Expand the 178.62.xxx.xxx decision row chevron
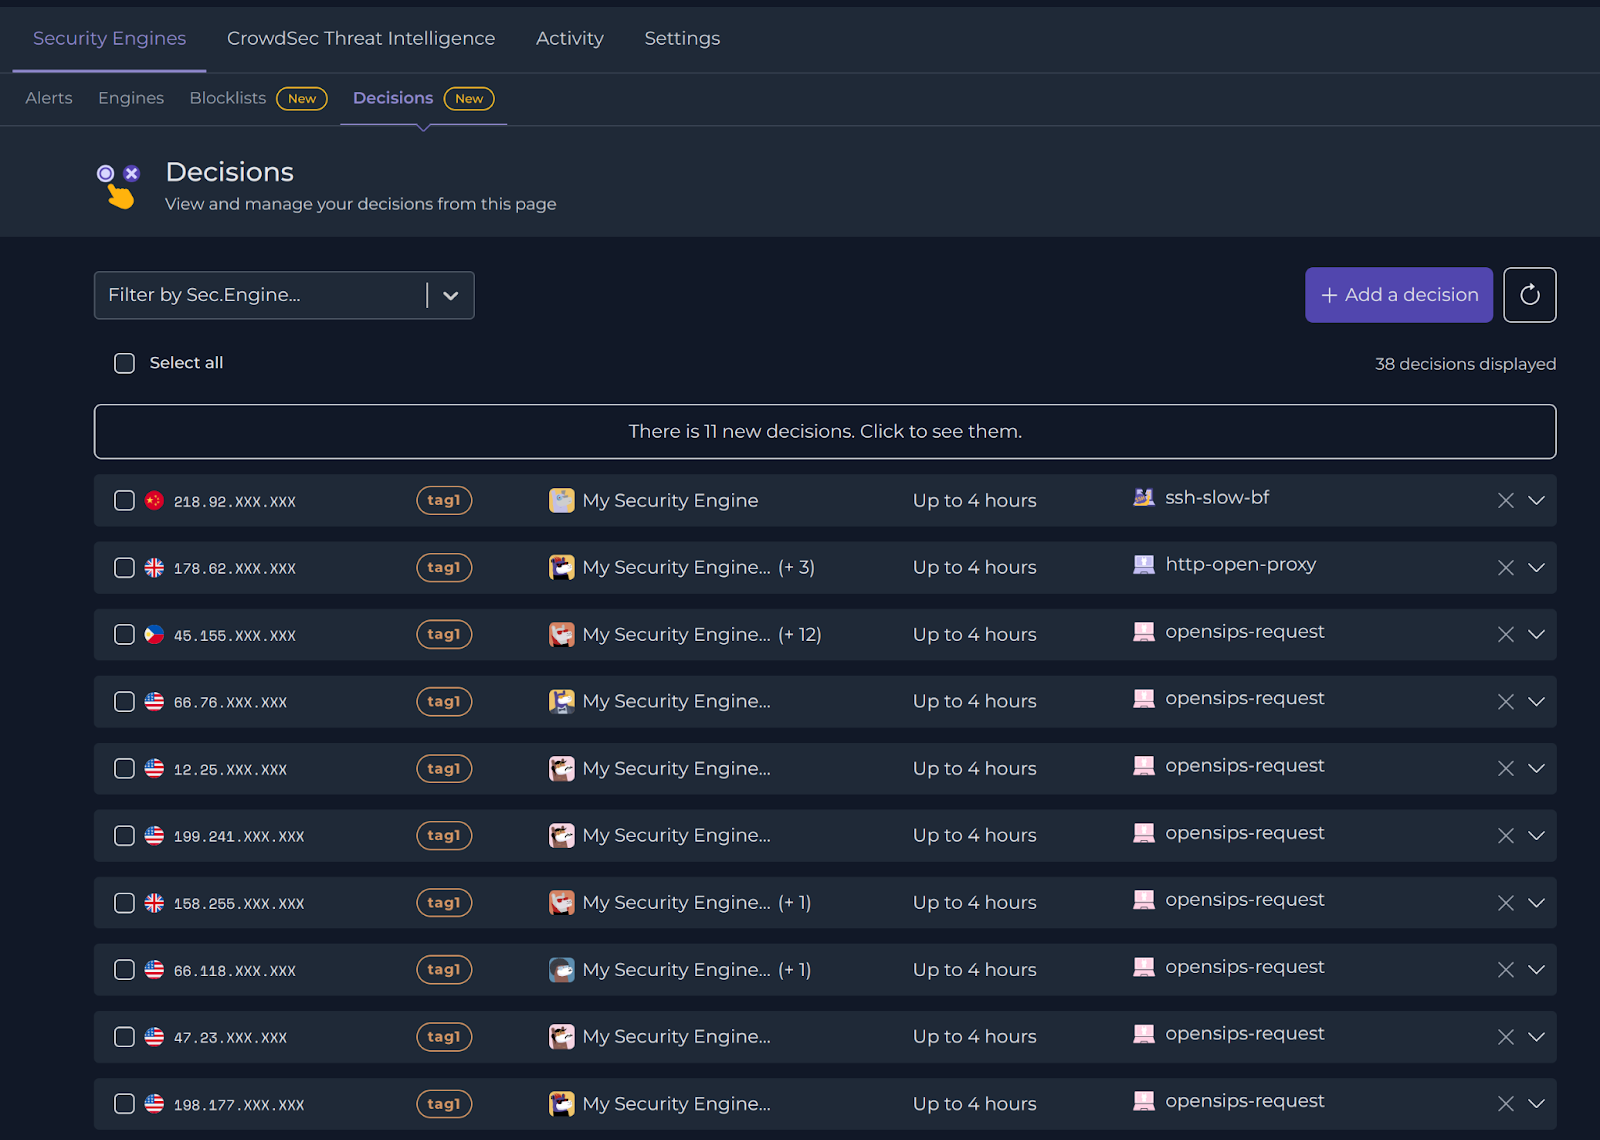The width and height of the screenshot is (1600, 1140). click(1536, 568)
